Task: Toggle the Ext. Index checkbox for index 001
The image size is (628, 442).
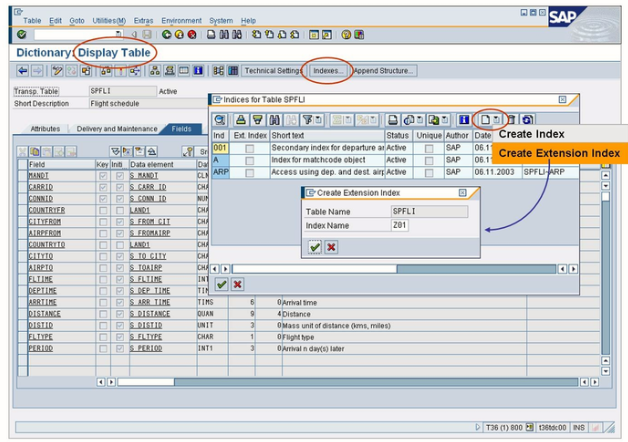Action: [249, 147]
